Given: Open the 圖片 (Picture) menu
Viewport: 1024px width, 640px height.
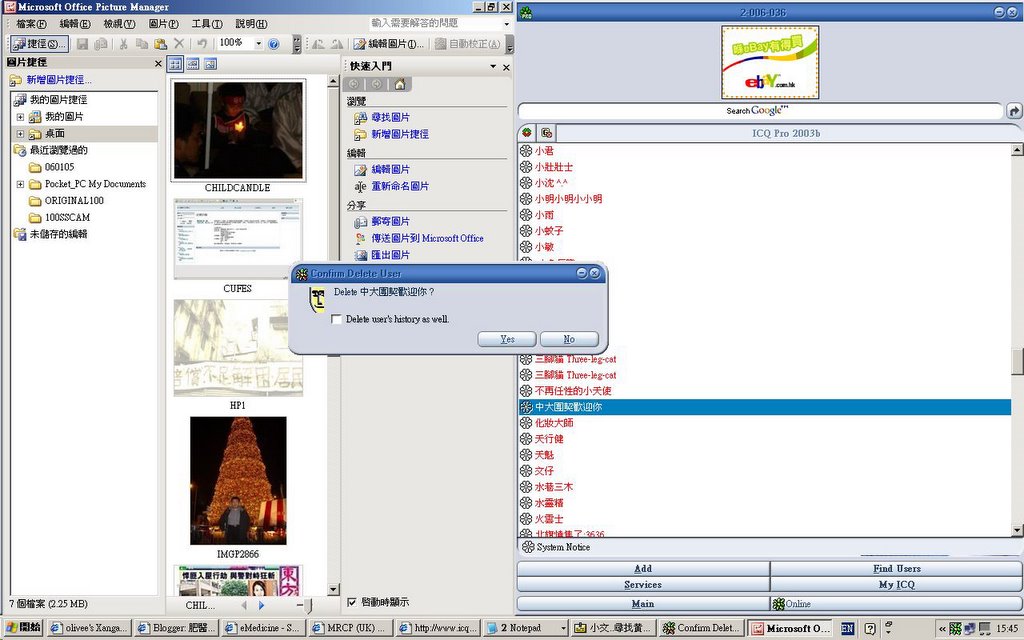Looking at the screenshot, I should click(163, 24).
